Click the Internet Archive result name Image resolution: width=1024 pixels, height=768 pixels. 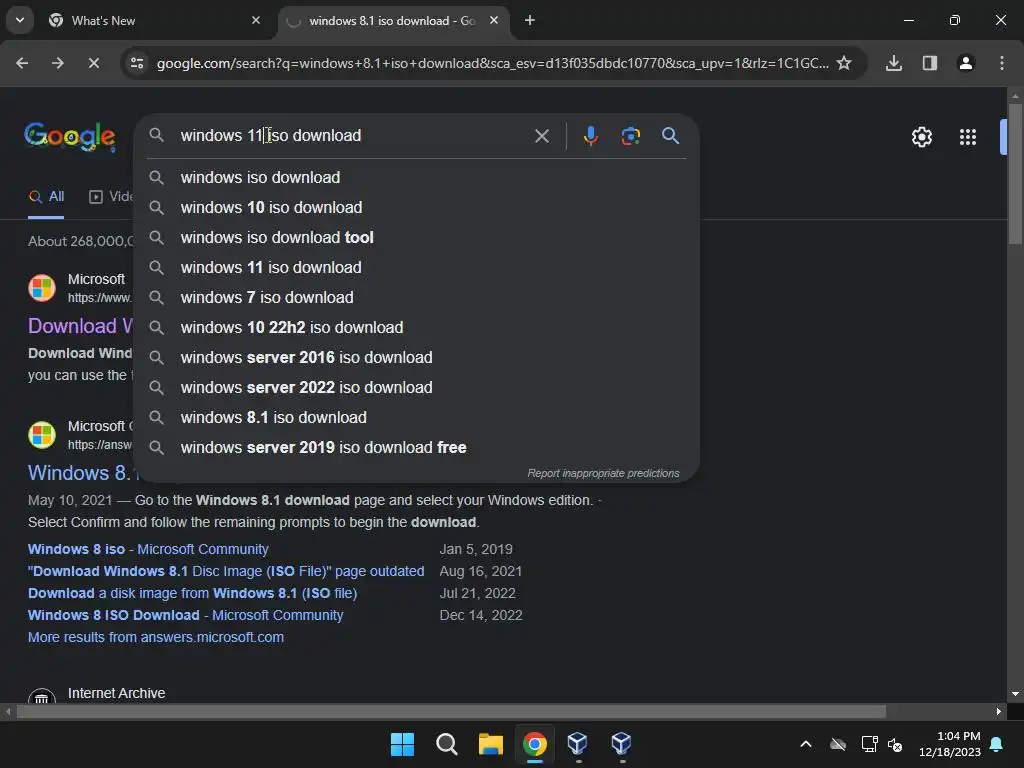[116, 693]
